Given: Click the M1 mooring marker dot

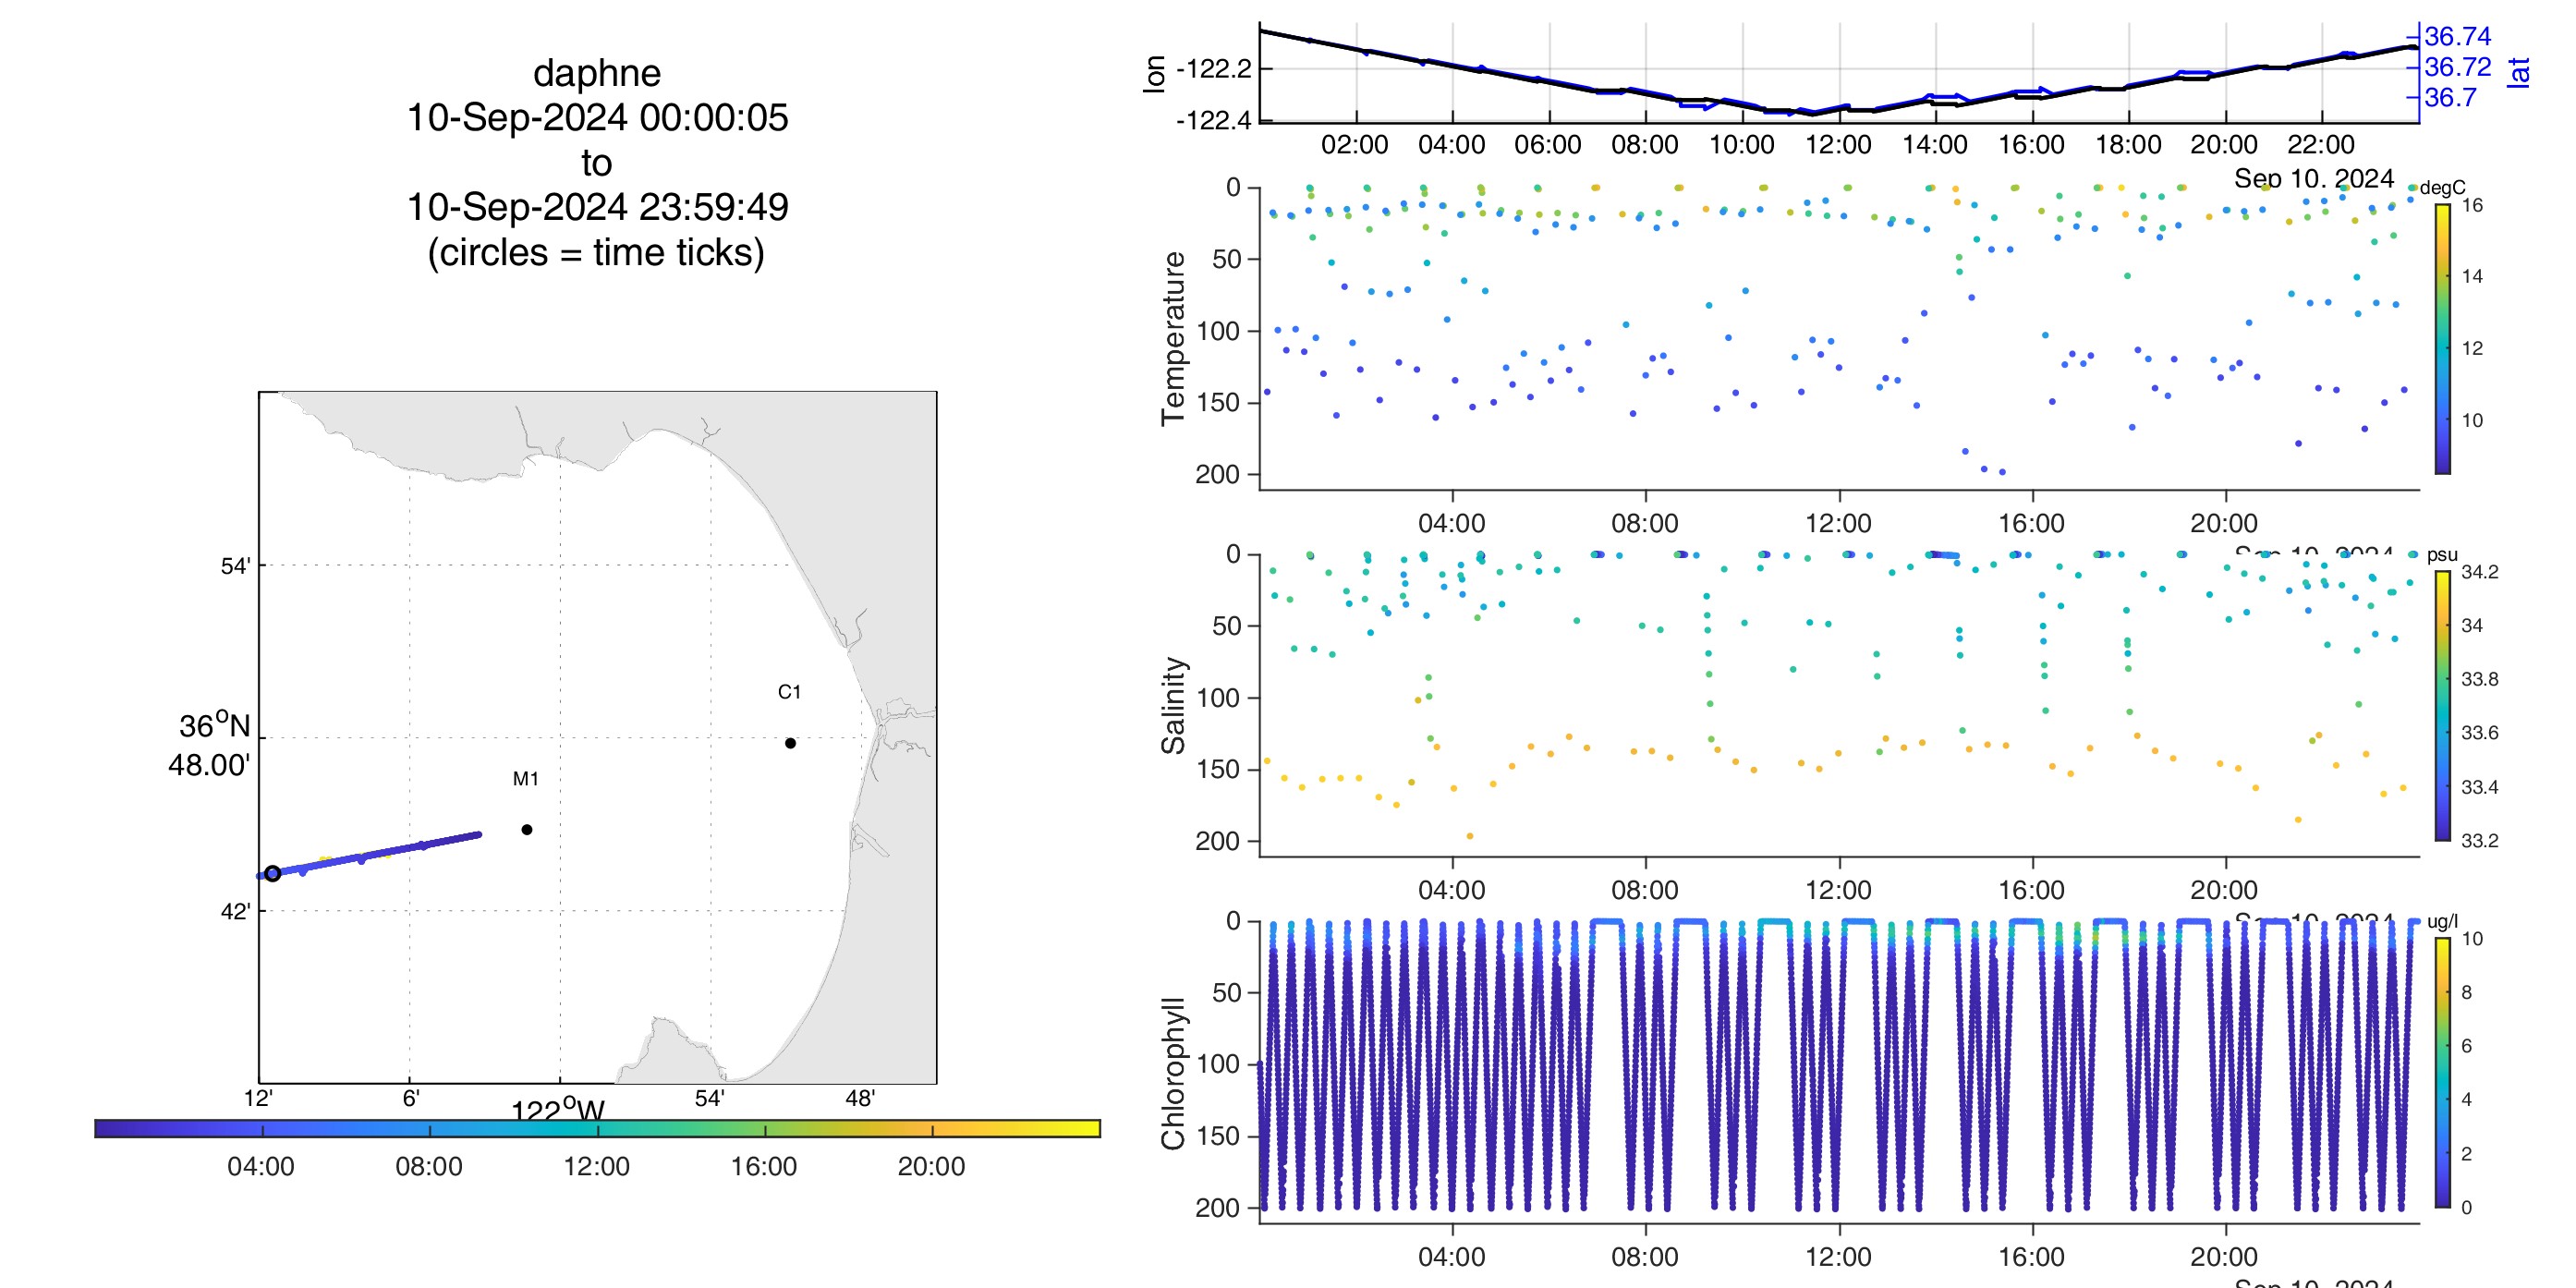Looking at the screenshot, I should [527, 829].
